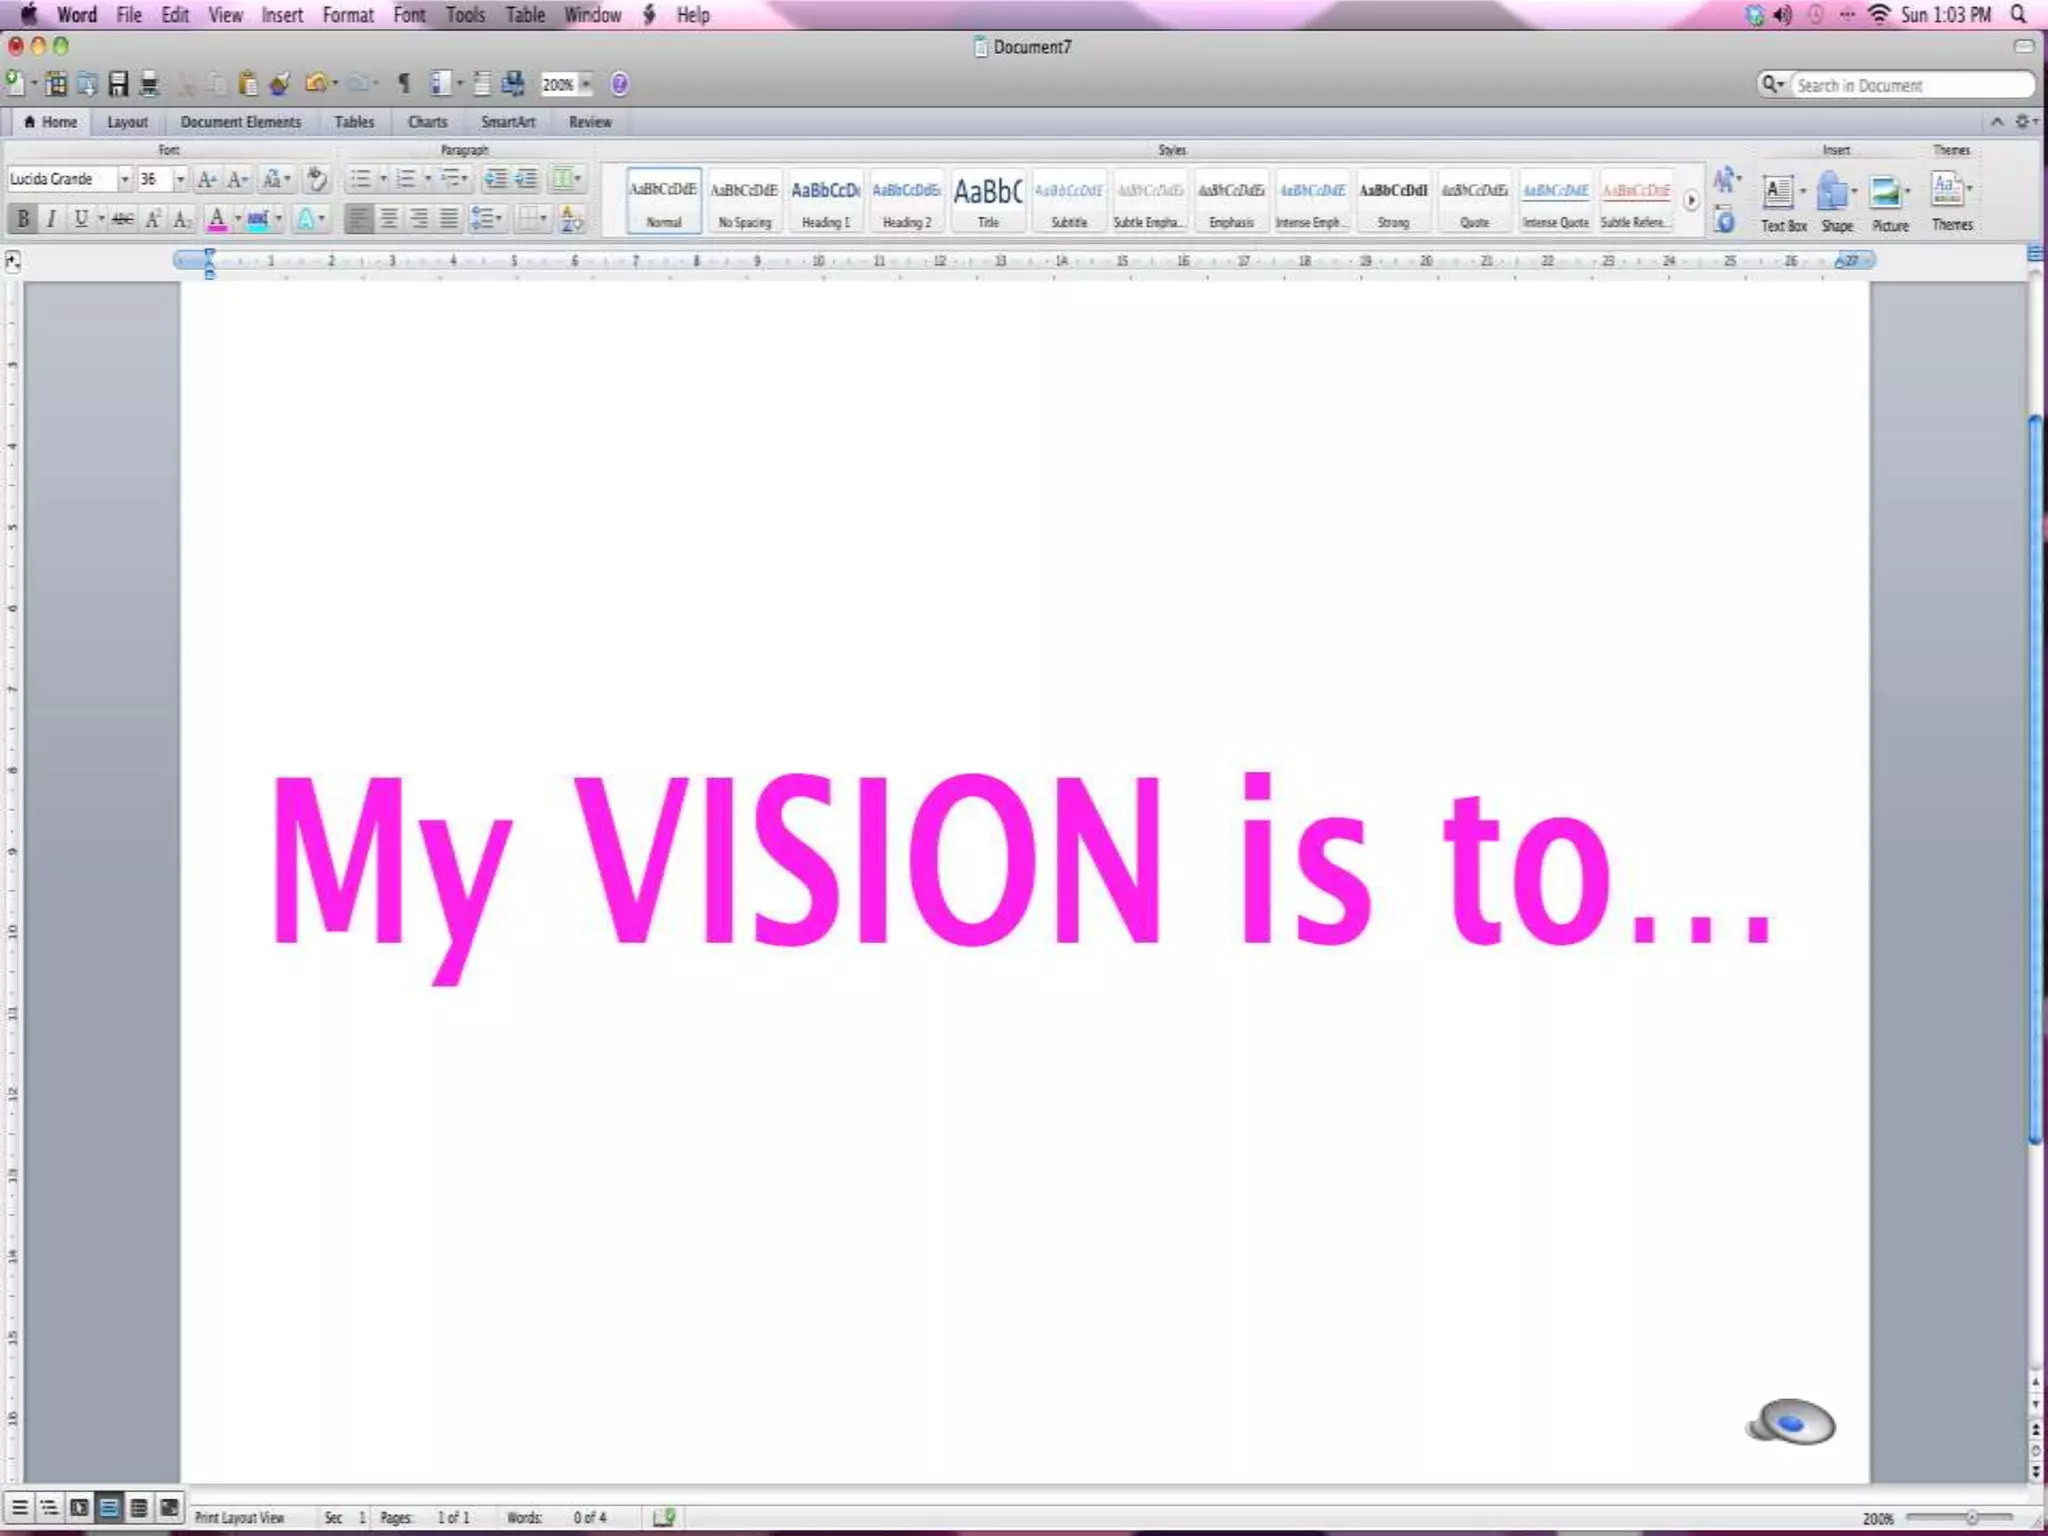This screenshot has height=1536, width=2048.
Task: Apply the Heading 1 style
Action: 825,201
